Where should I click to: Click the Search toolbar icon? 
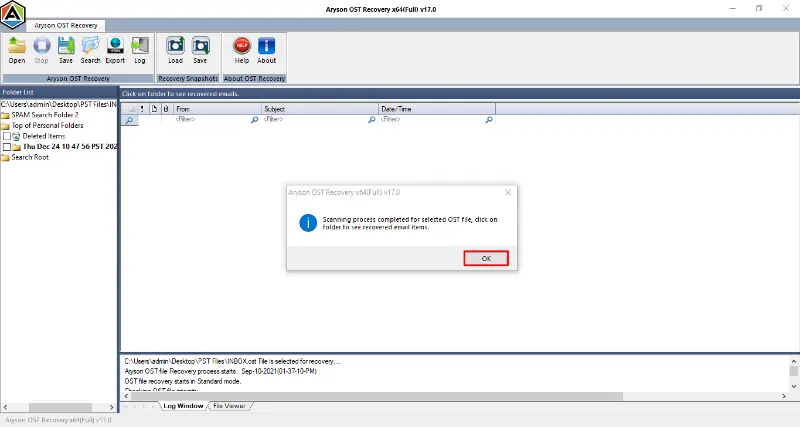90,50
